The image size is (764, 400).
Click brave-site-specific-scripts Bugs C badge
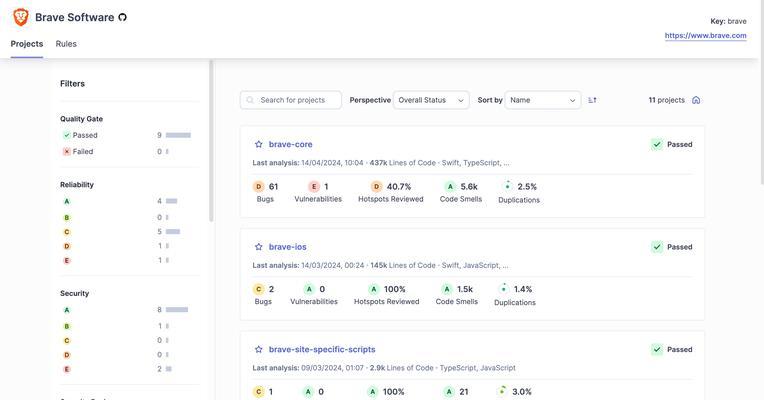[x=259, y=391]
